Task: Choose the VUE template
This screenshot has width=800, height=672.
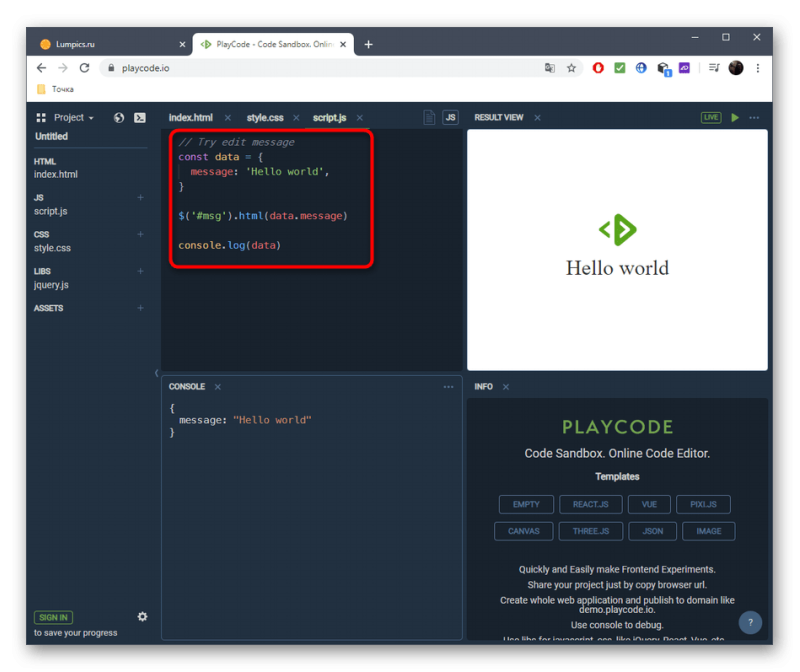Action: tap(649, 505)
